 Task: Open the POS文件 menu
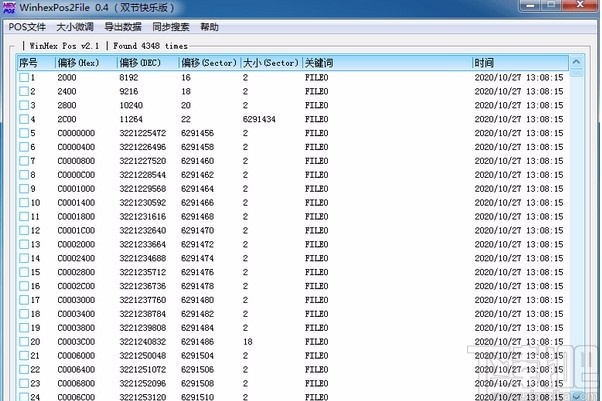27,27
